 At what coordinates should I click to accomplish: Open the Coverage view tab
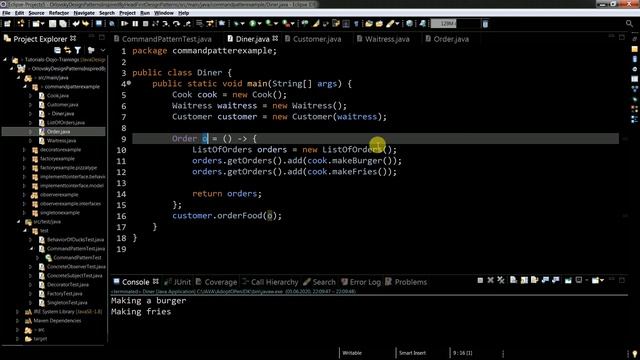(216, 282)
